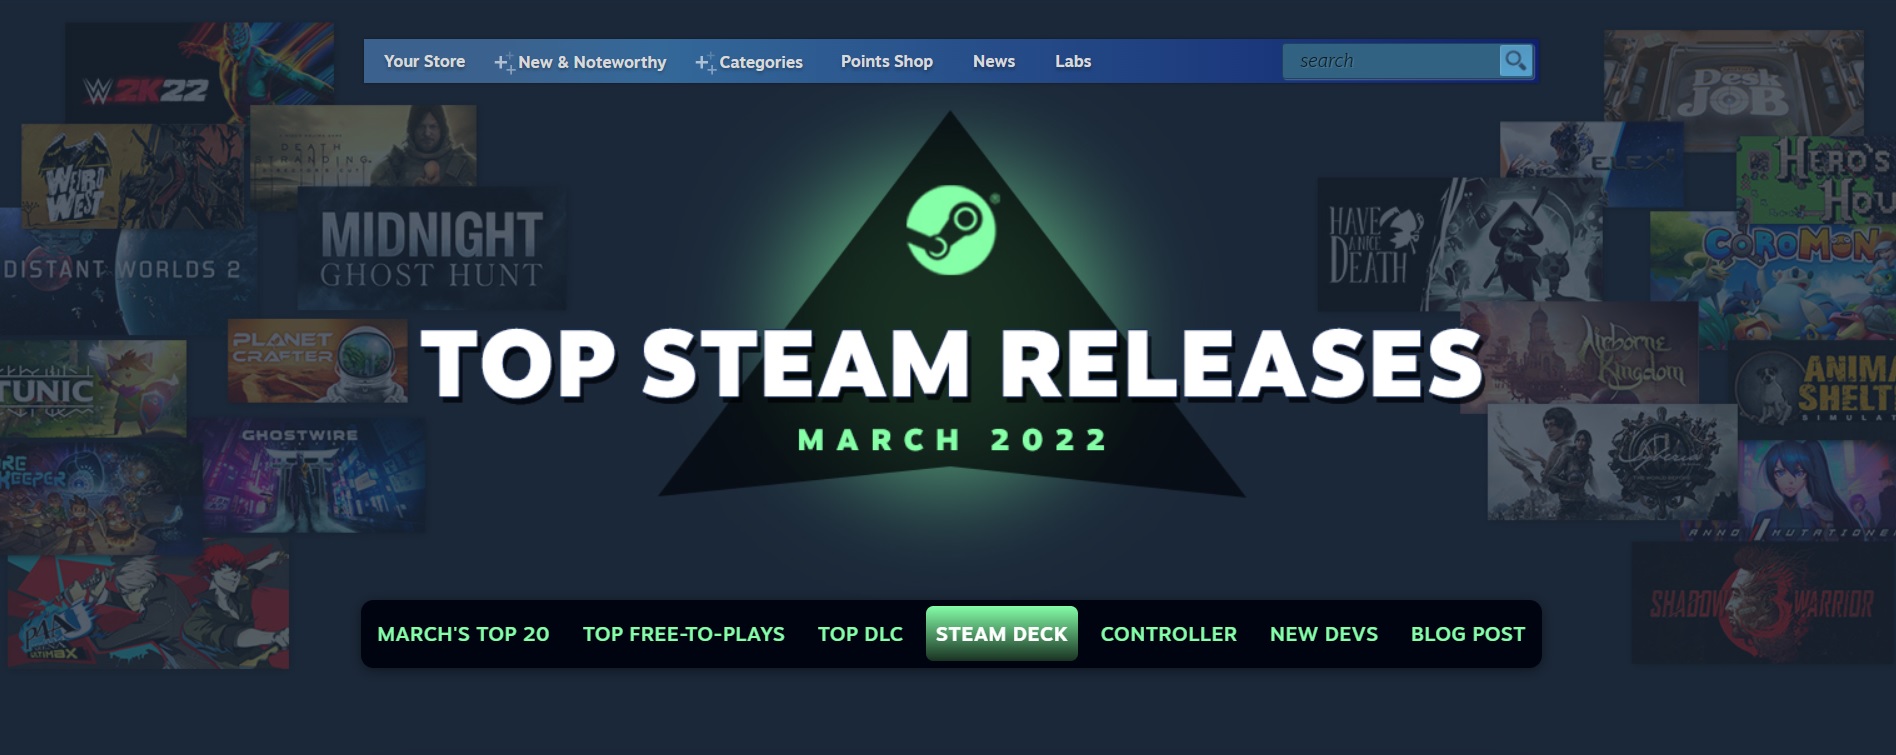Switch to Top Free-to-Plays tab
Image resolution: width=1896 pixels, height=755 pixels.
tap(684, 634)
